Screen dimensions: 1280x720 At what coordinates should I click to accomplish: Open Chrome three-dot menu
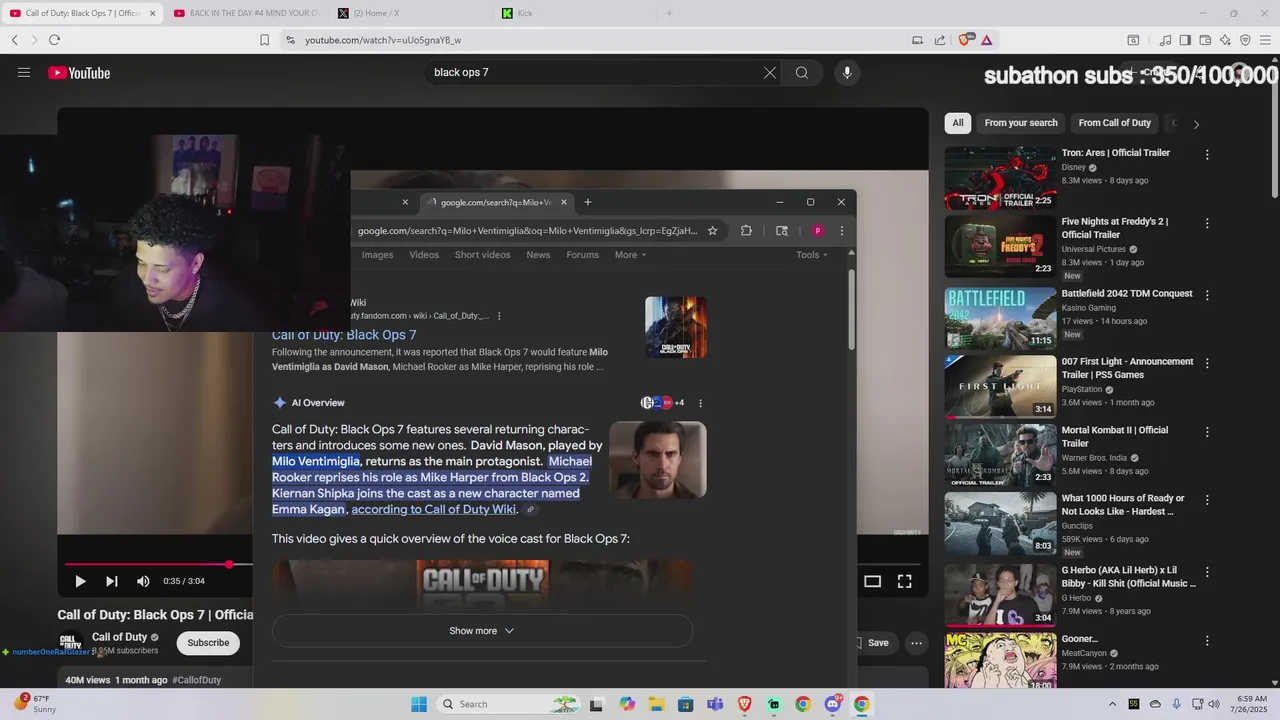[x=841, y=231]
